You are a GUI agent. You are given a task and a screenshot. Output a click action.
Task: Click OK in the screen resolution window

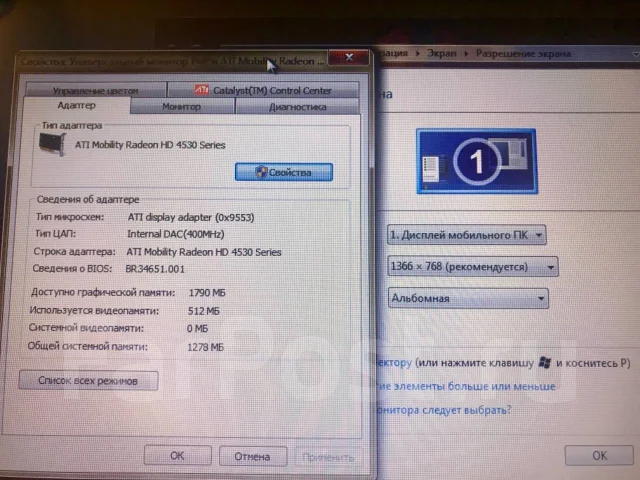click(599, 455)
